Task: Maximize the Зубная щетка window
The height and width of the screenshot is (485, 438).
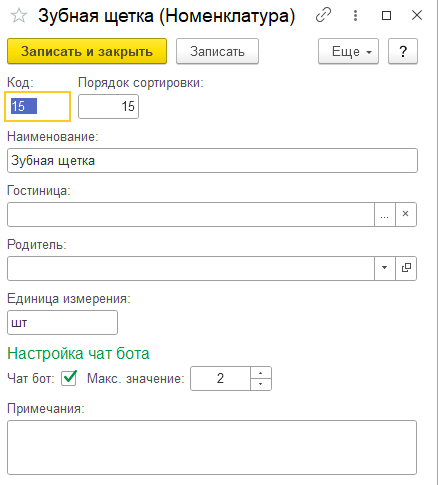Action: click(386, 15)
